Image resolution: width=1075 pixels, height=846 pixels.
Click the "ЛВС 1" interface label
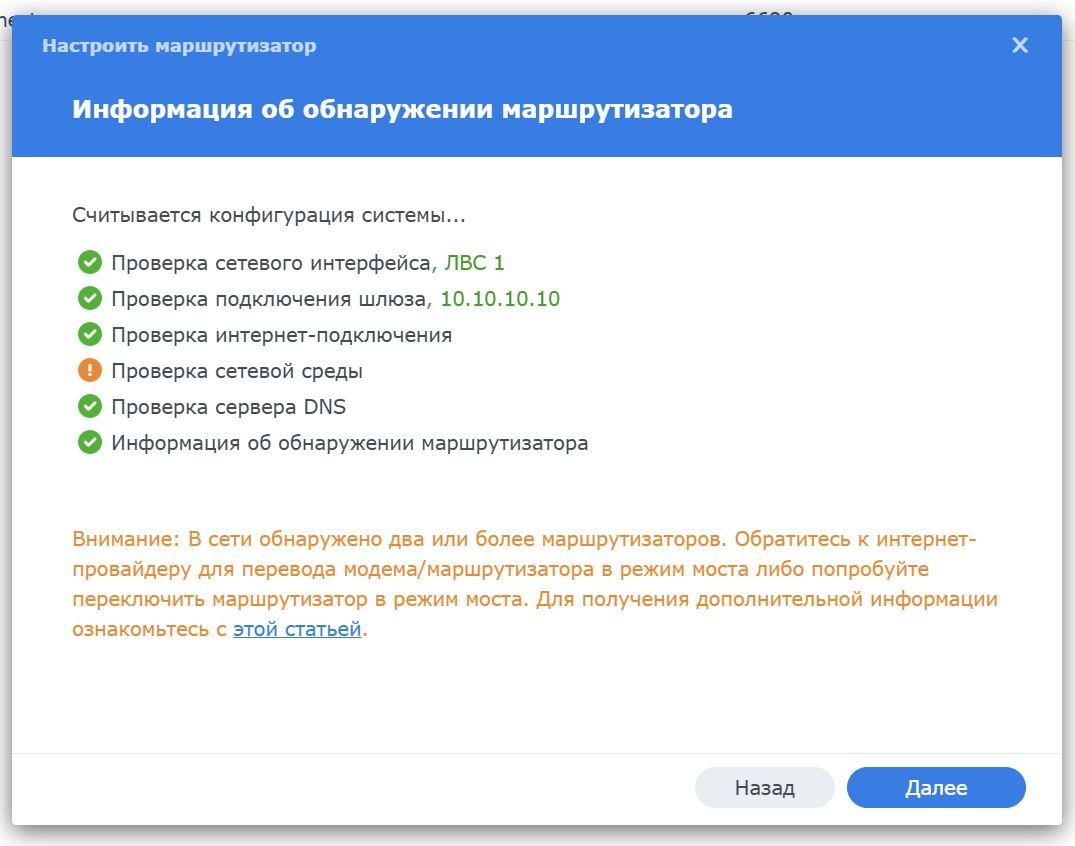474,263
